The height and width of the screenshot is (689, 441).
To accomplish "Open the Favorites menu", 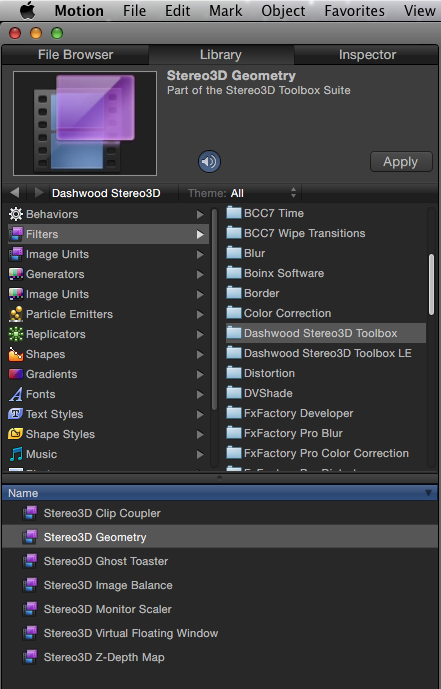I will [354, 10].
